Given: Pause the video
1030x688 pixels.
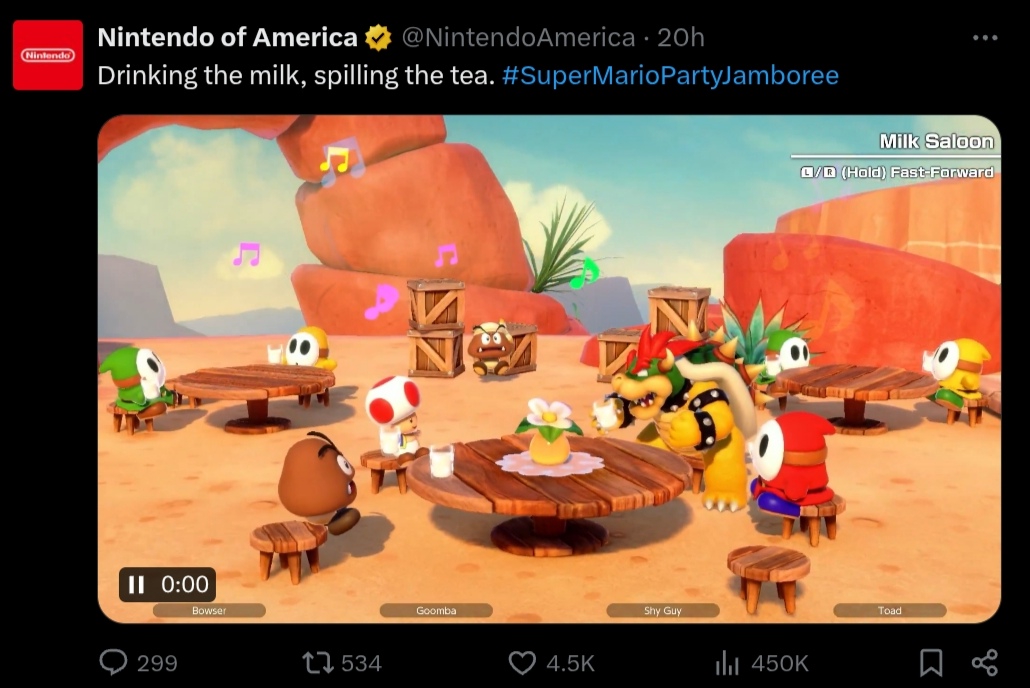Looking at the screenshot, I should point(137,584).
